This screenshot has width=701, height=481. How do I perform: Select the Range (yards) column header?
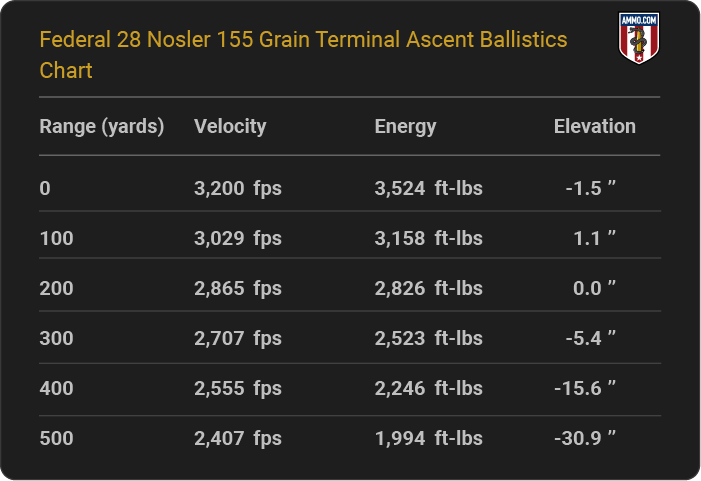tap(102, 127)
